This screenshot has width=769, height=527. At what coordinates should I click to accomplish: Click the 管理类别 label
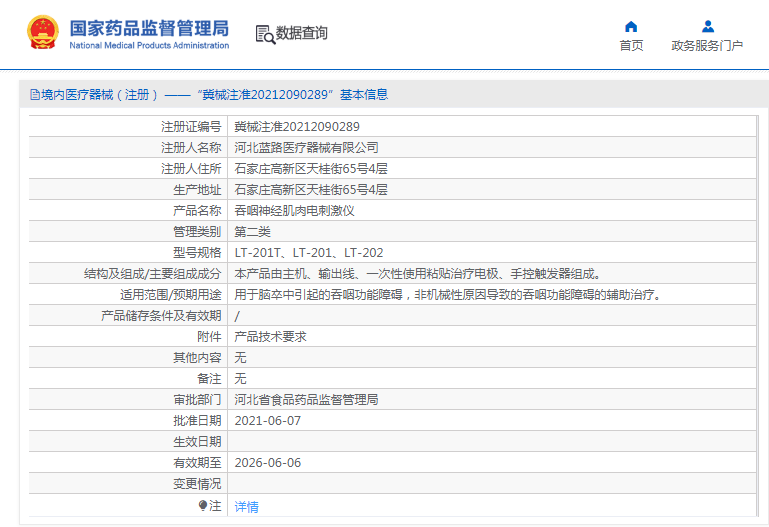[x=197, y=232]
